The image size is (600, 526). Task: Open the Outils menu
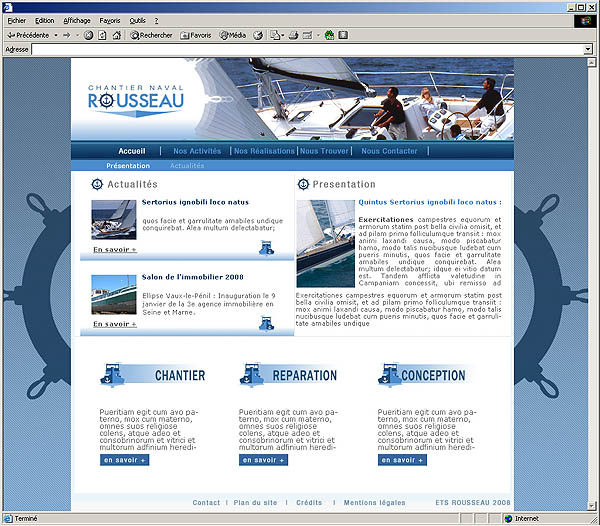tap(137, 21)
